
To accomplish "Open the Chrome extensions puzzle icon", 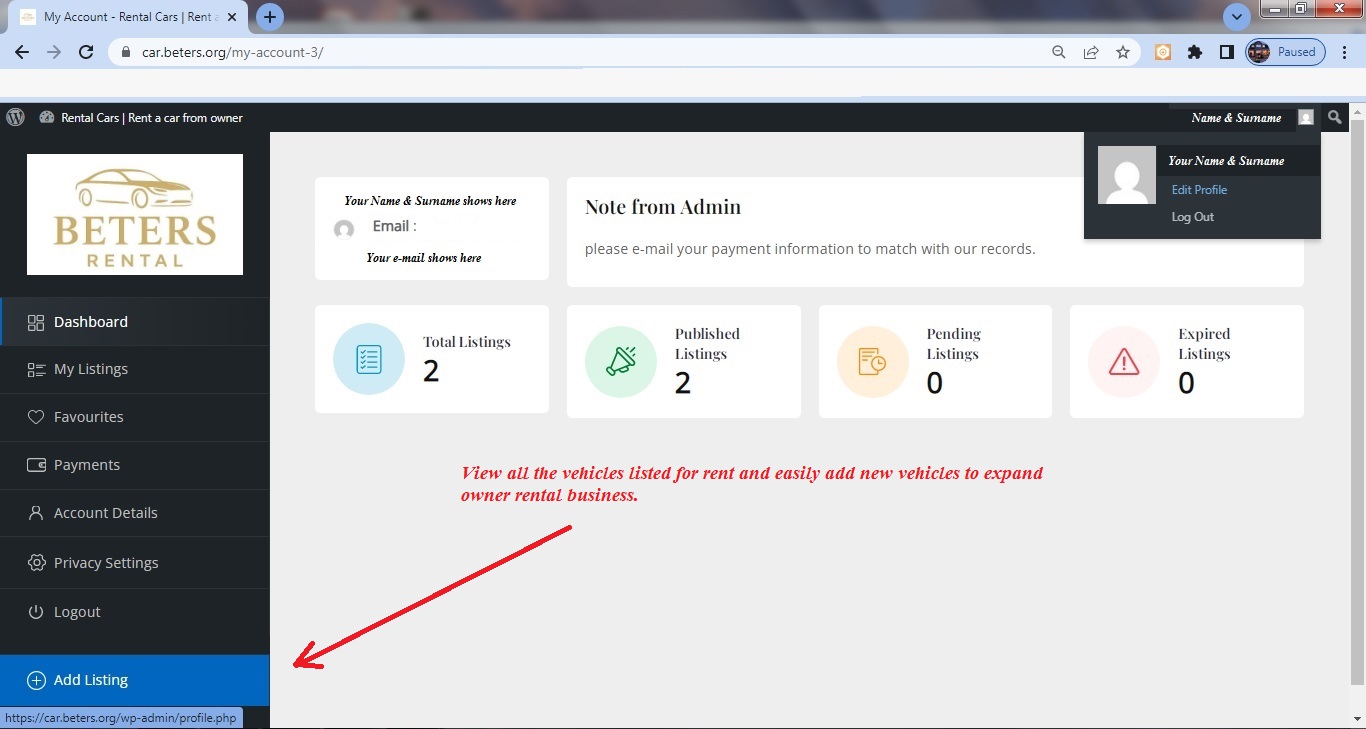I will pos(1195,52).
